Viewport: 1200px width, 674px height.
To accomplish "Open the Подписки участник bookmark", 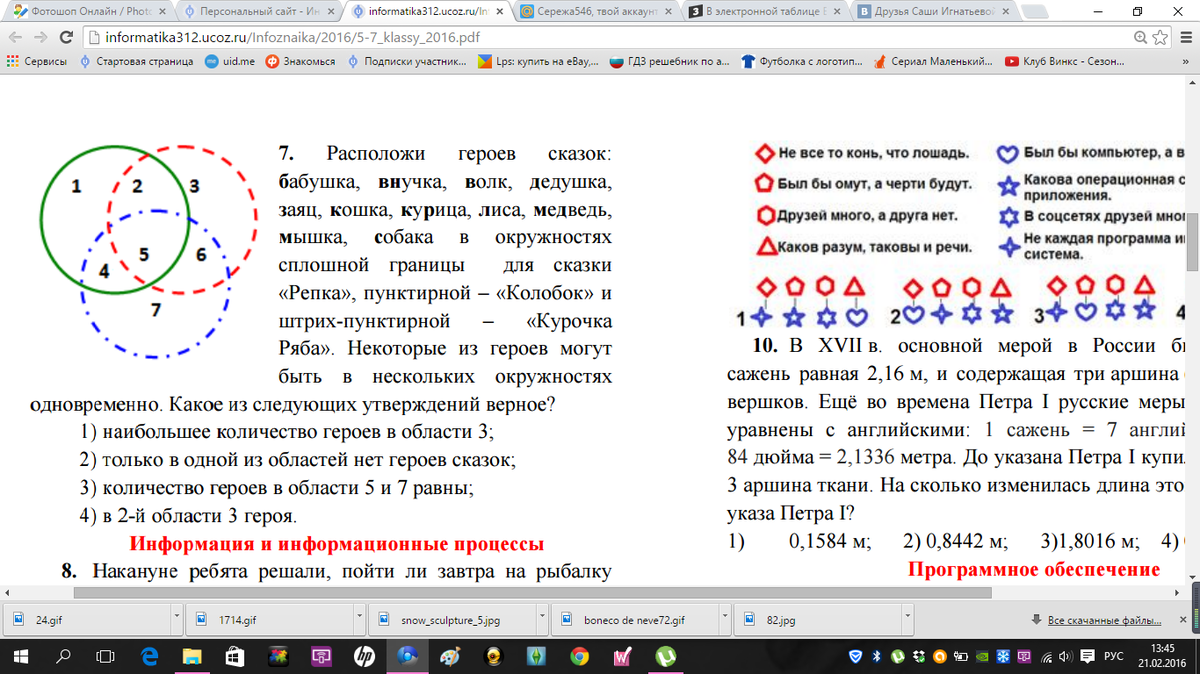I will pos(407,61).
